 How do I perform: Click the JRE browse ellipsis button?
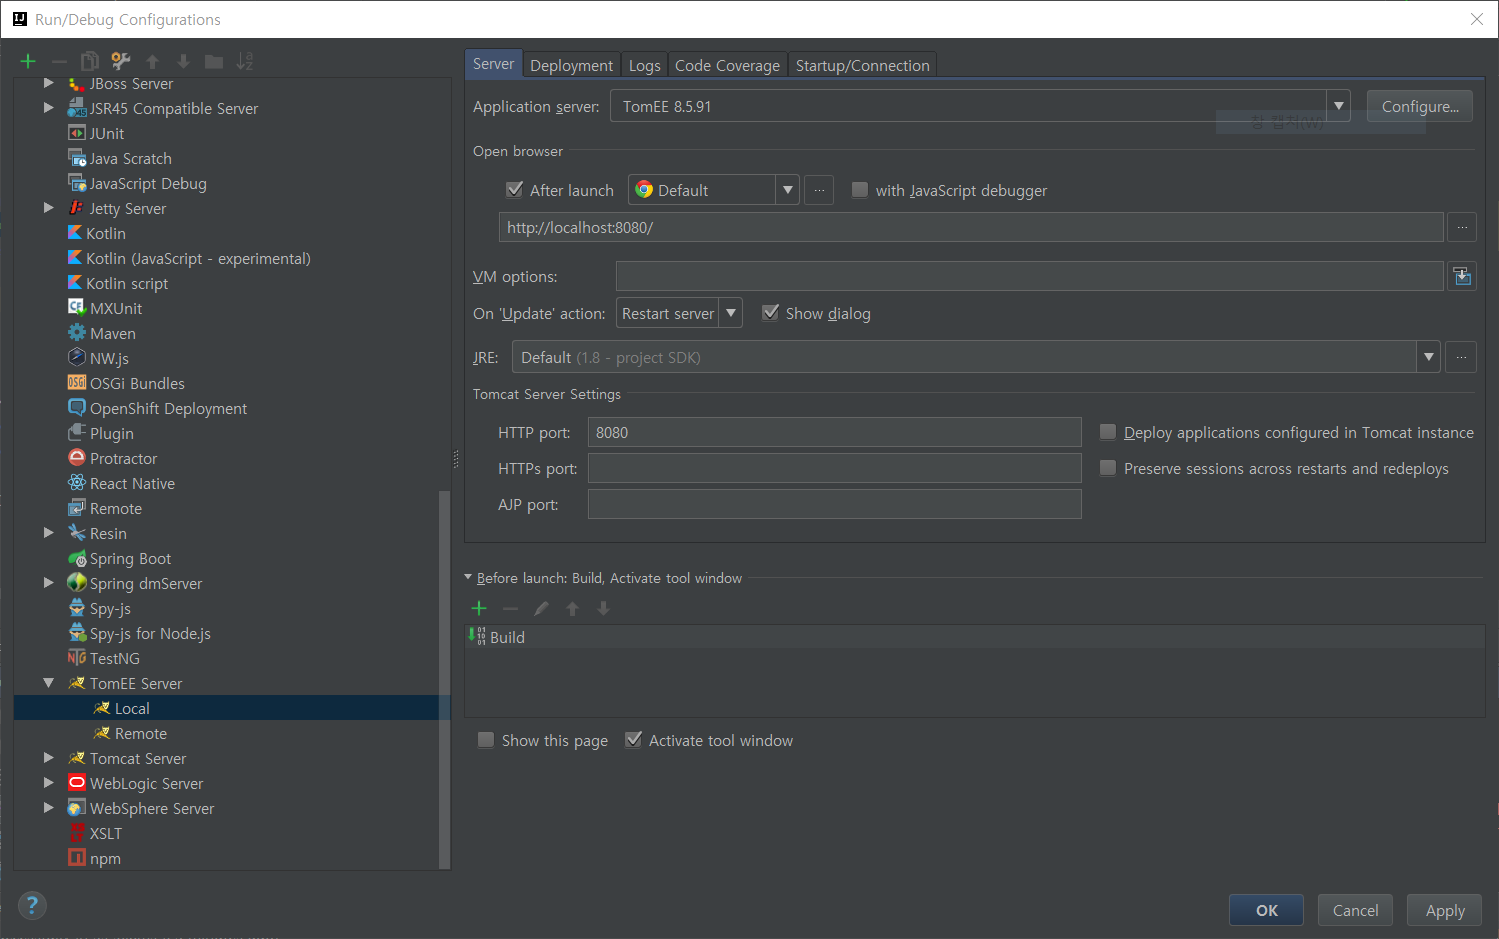1461,357
